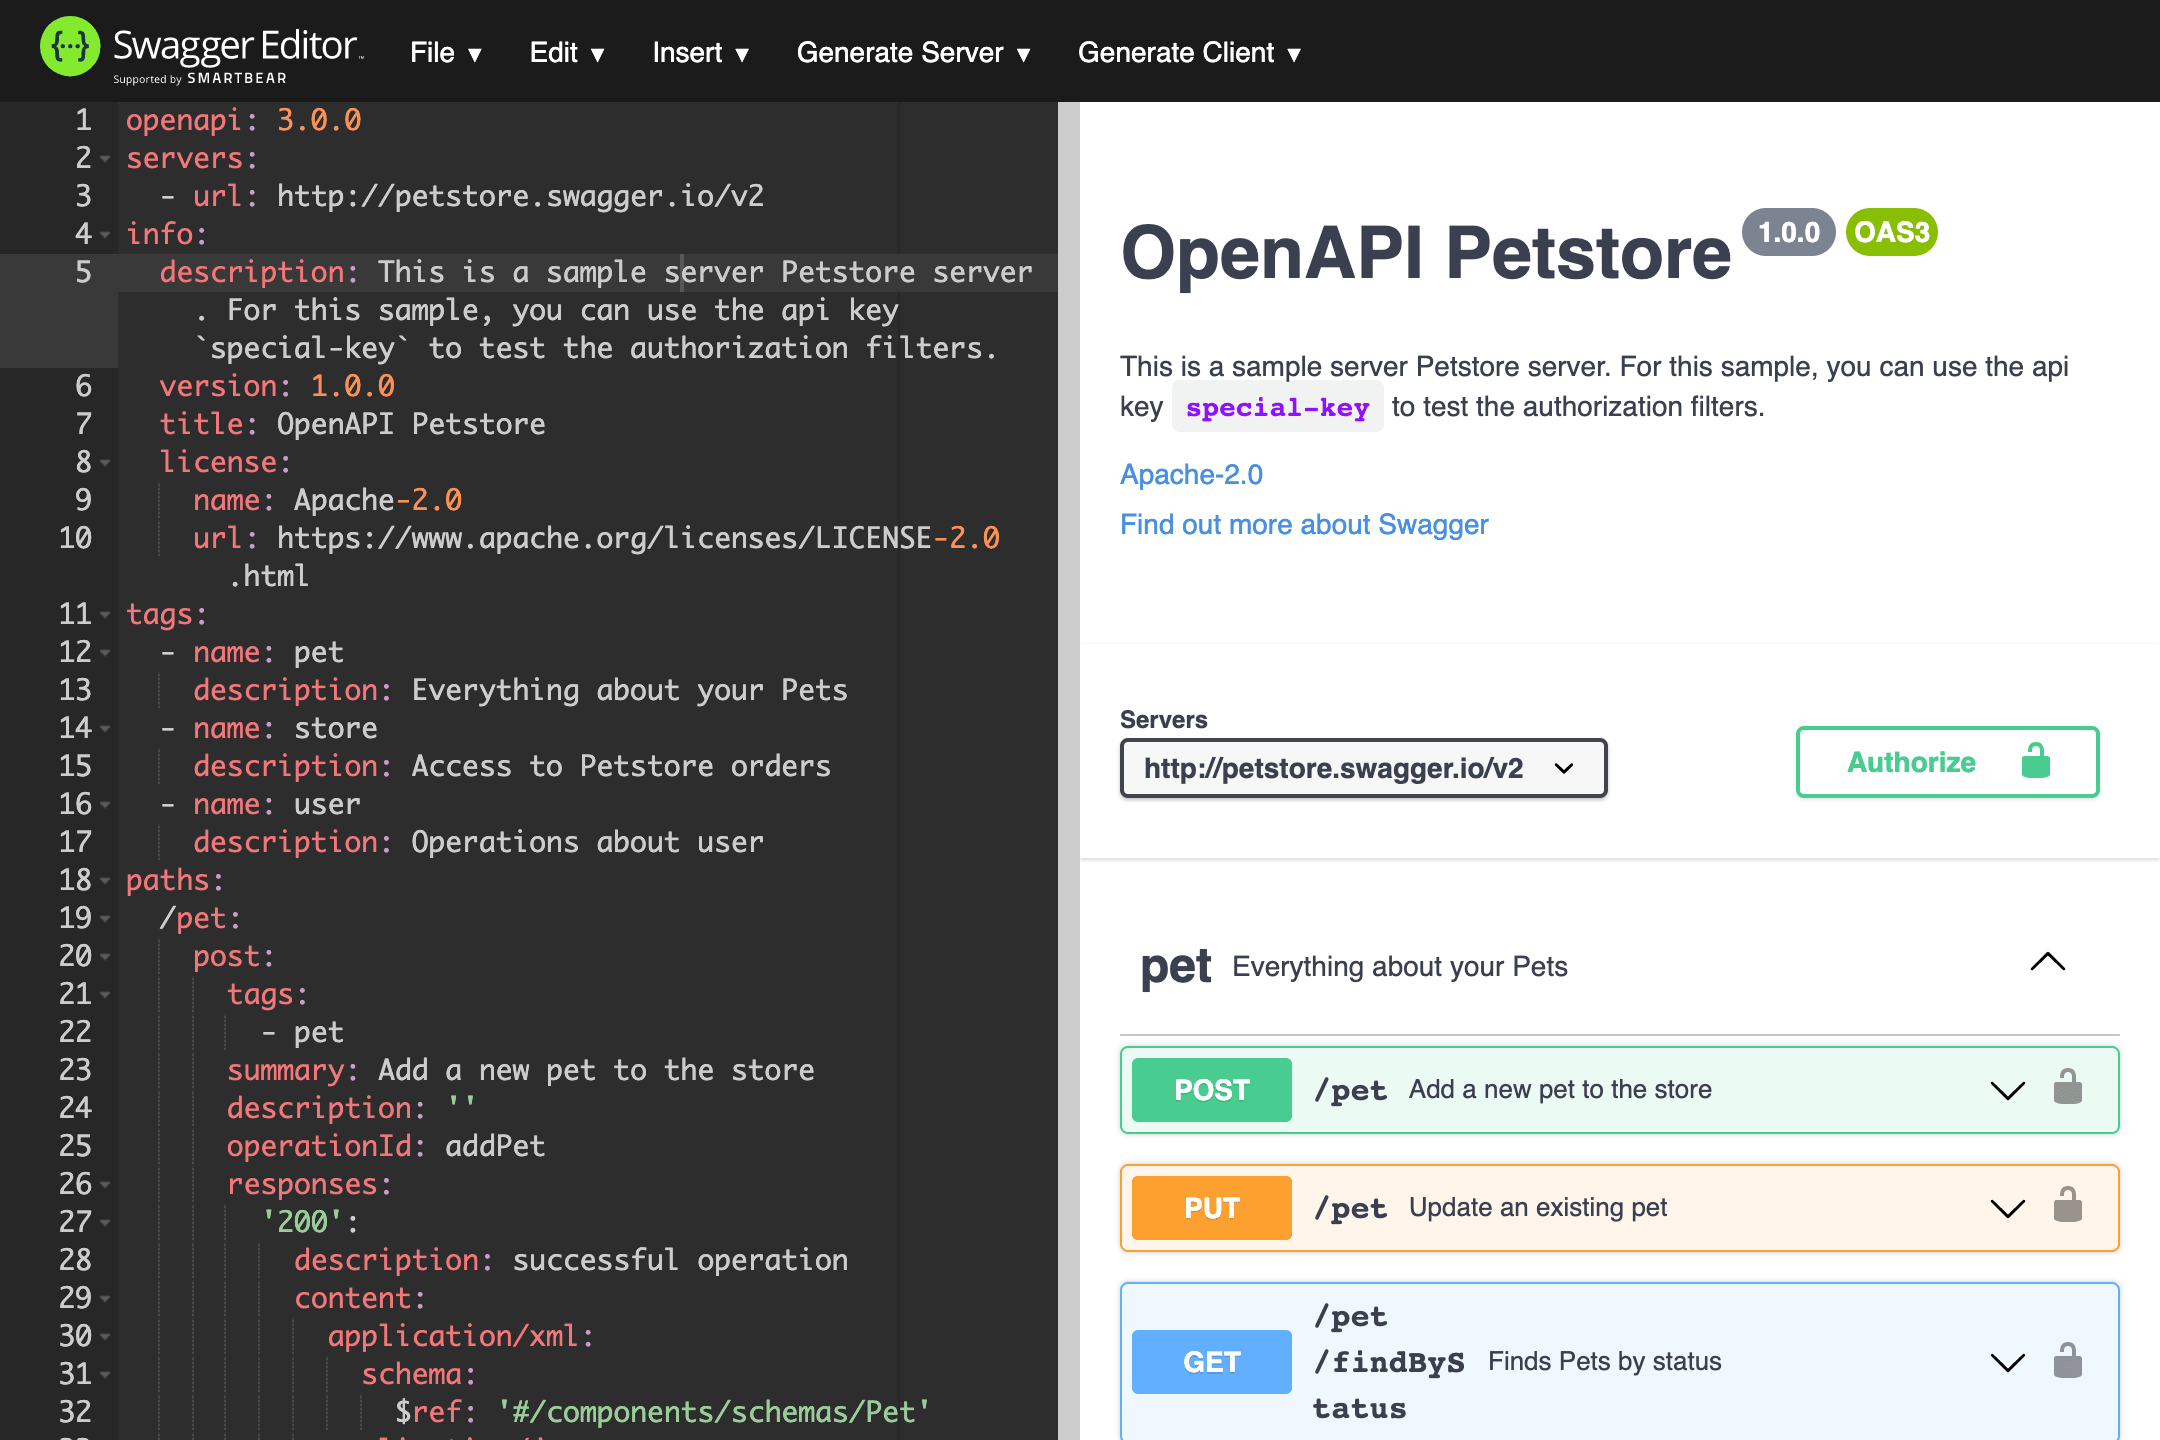Open the Apache-2.0 license link
Image resolution: width=2160 pixels, height=1440 pixels.
[1191, 474]
